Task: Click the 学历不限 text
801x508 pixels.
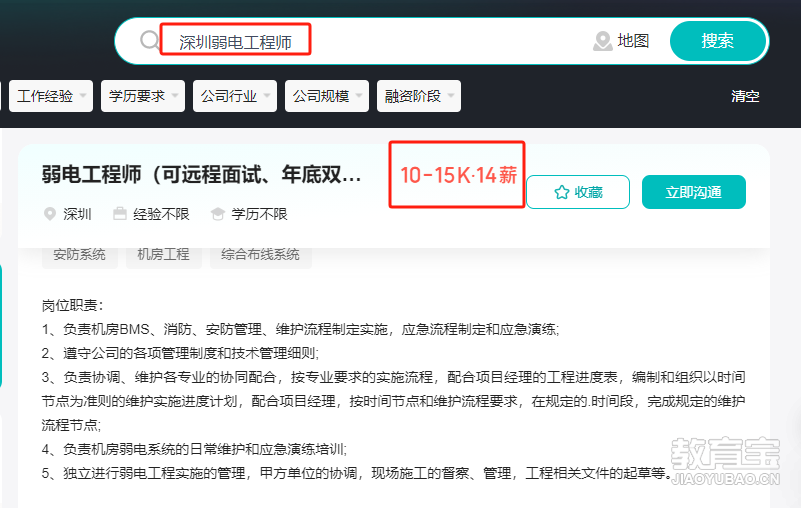Action: click(259, 214)
